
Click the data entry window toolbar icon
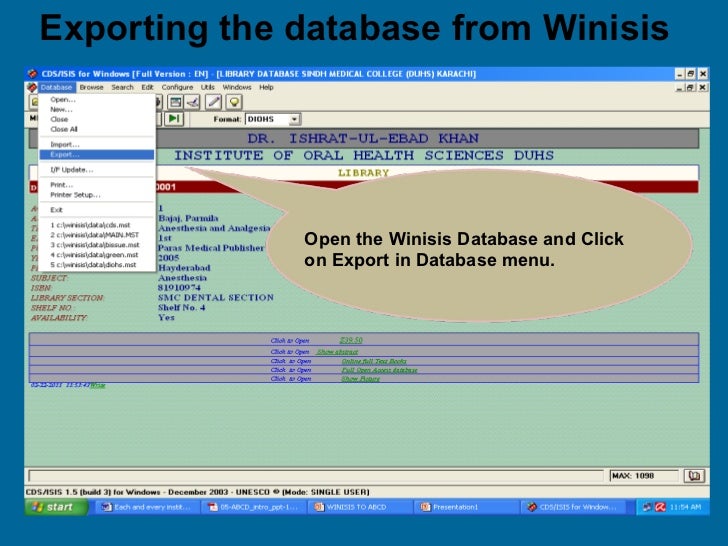[x=176, y=102]
